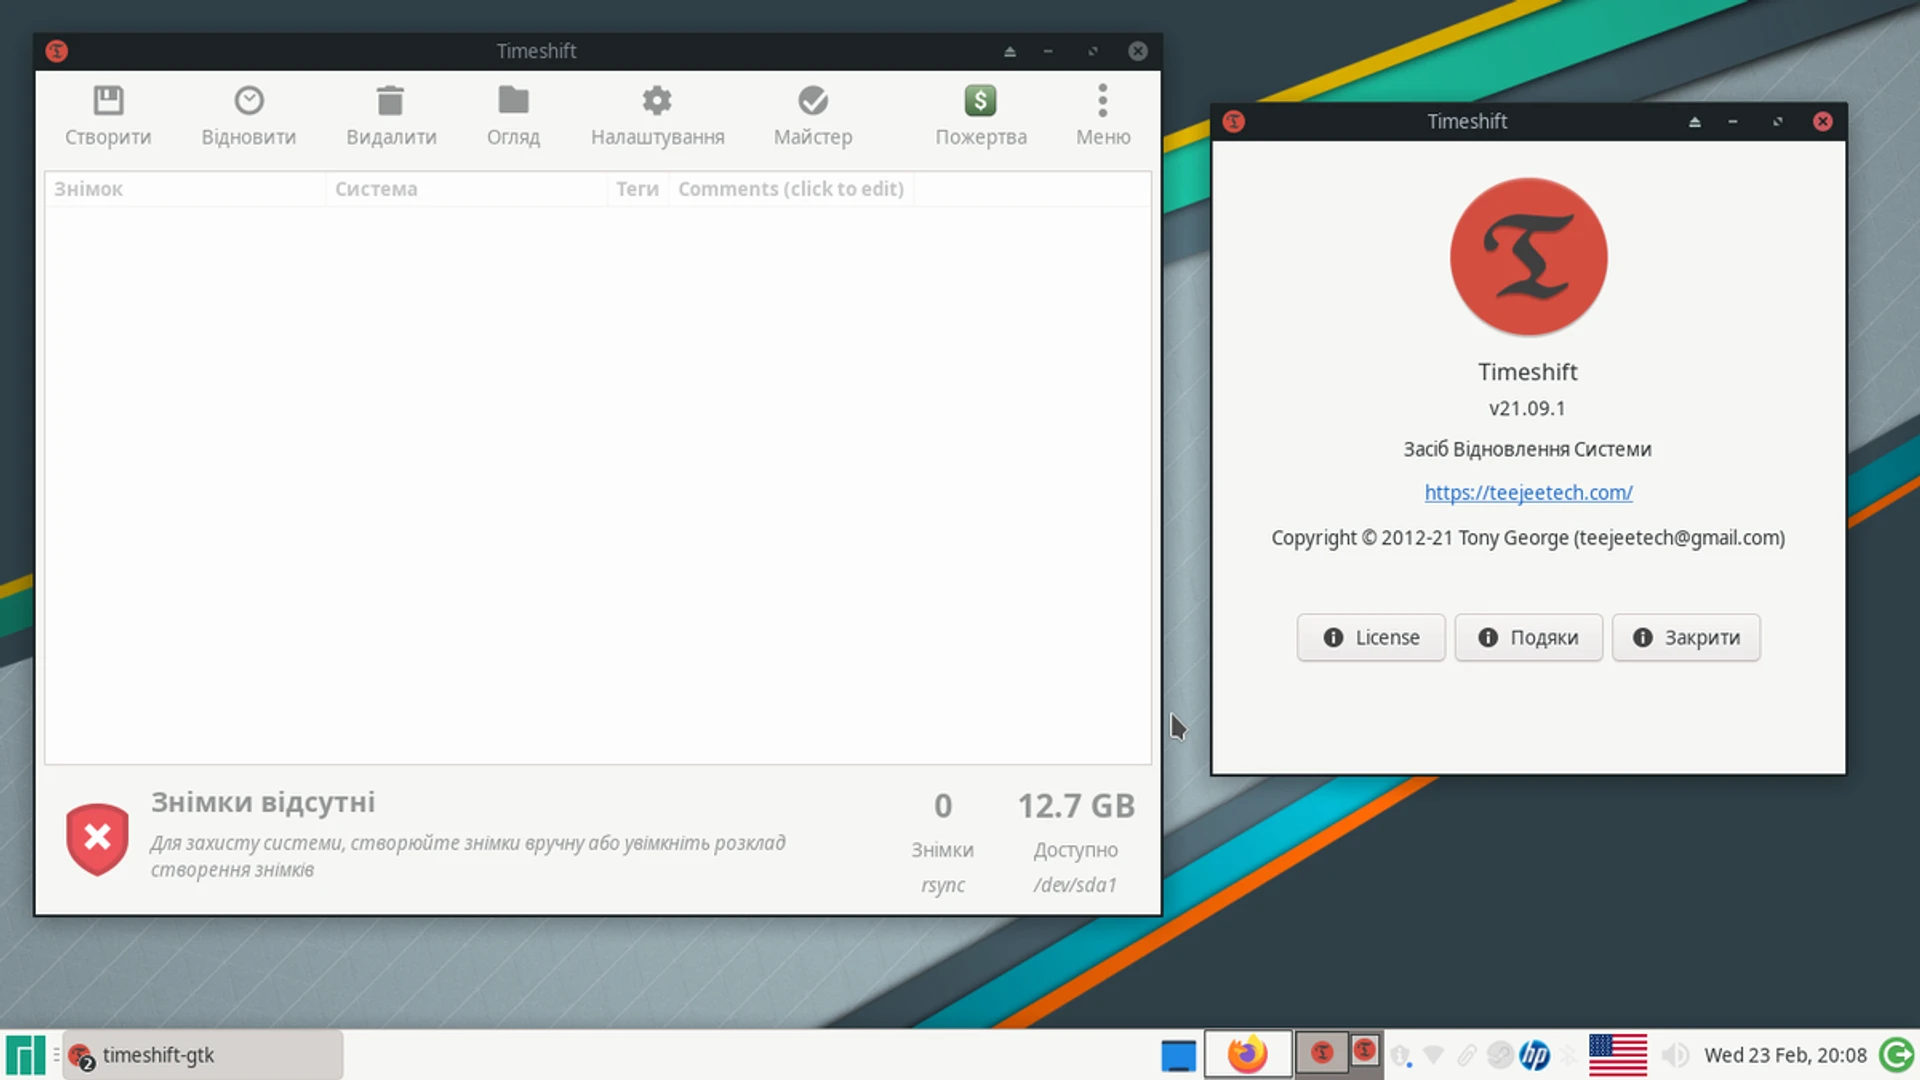Click the v21.09.1 version text

(1527, 408)
